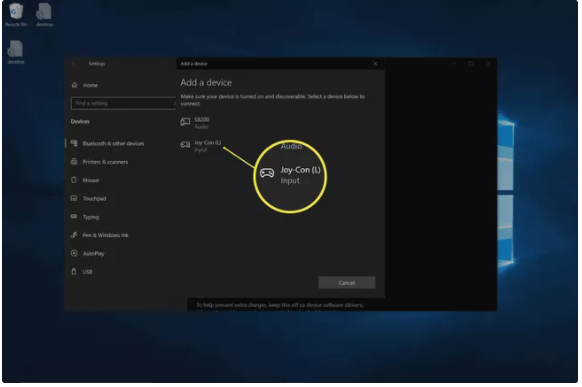Open AutoPlay settings page
The height and width of the screenshot is (387, 582).
click(94, 254)
